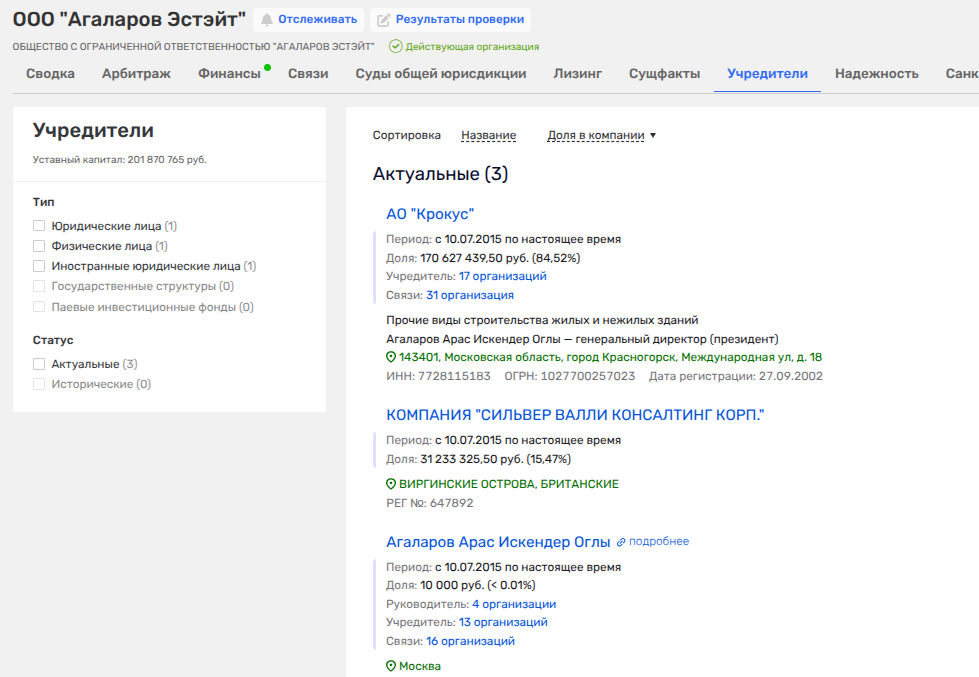Click the location pin before the Красногорск address
This screenshot has width=979, height=677.
[x=391, y=357]
